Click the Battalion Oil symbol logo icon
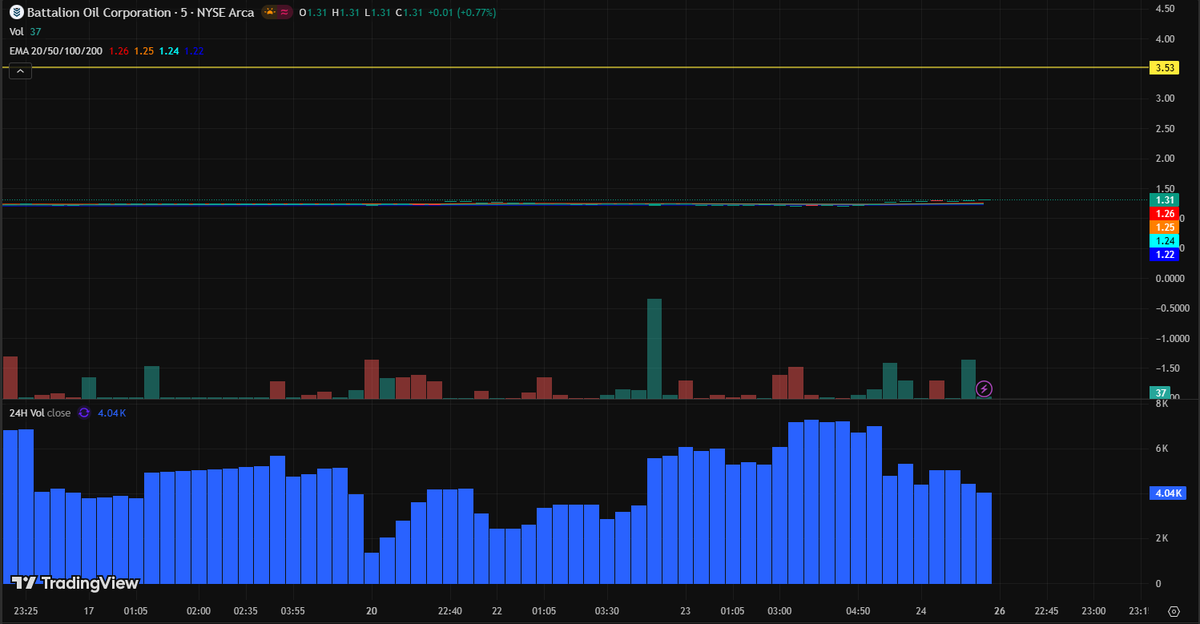1200x624 pixels. click(16, 12)
